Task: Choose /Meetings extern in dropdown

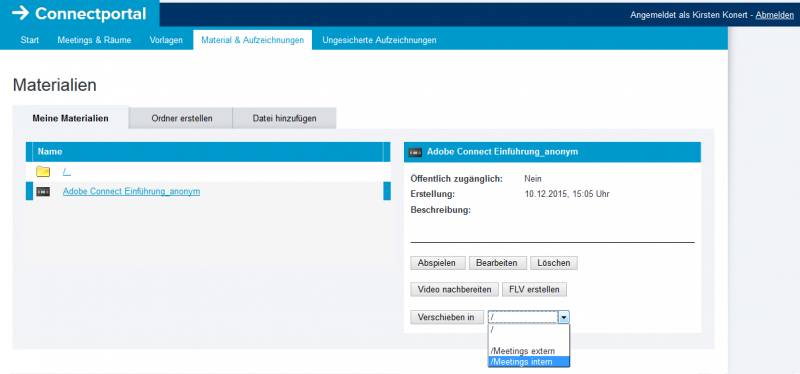Action: click(528, 351)
